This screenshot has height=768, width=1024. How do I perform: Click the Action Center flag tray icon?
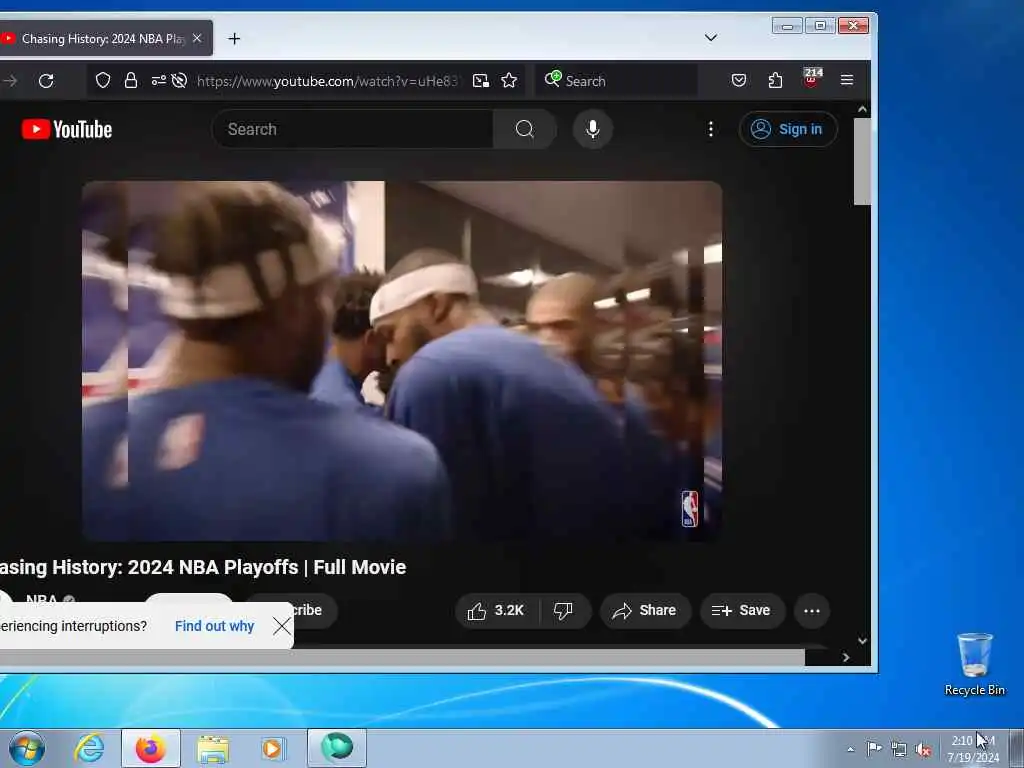874,748
